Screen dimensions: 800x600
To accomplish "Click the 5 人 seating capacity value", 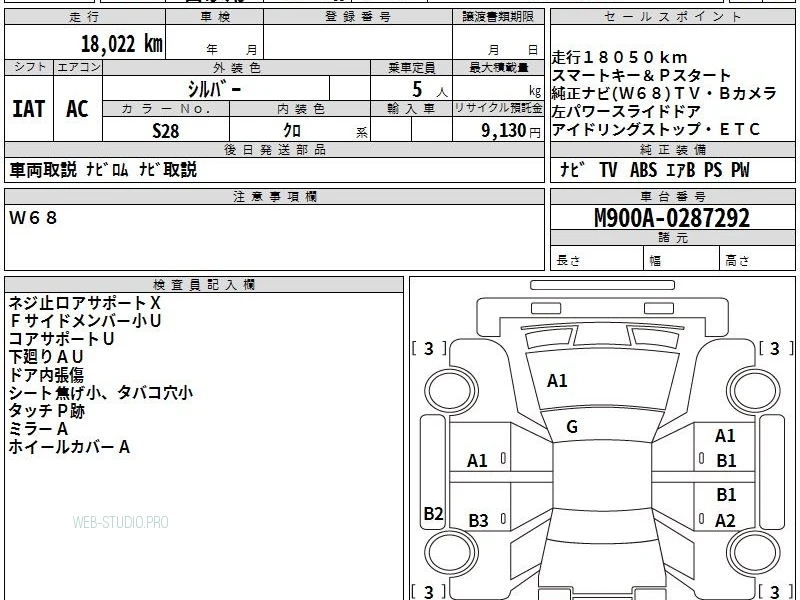I will 429,90.
